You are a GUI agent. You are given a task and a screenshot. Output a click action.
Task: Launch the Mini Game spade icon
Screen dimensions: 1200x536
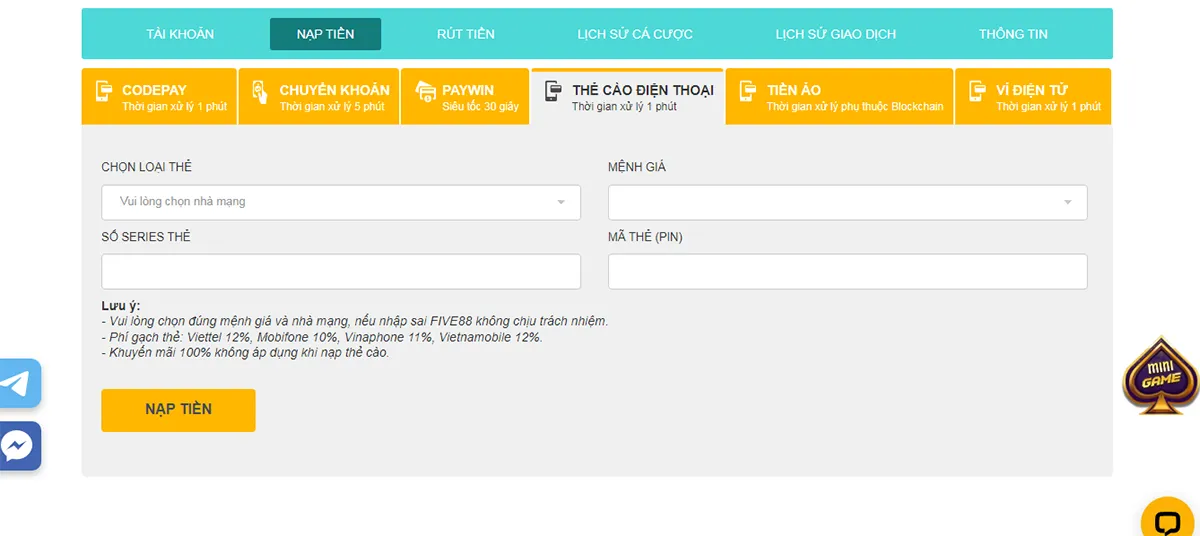(x=1160, y=375)
